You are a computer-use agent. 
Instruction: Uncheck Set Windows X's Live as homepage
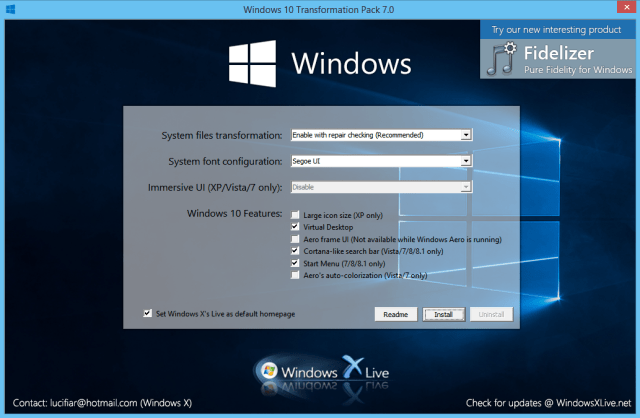point(148,313)
